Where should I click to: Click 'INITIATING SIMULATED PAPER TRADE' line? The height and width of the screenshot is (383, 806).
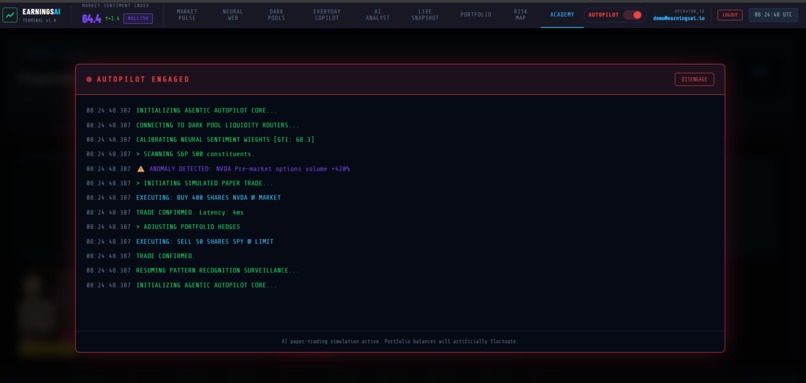205,183
